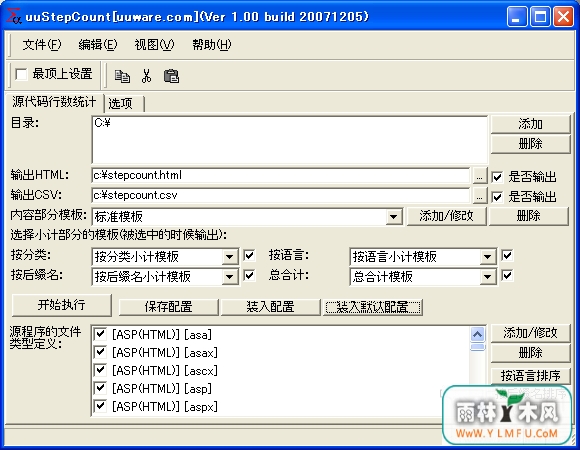580x450 pixels.
Task: Switch to the 源代码行数统计 tab
Action: pos(54,102)
